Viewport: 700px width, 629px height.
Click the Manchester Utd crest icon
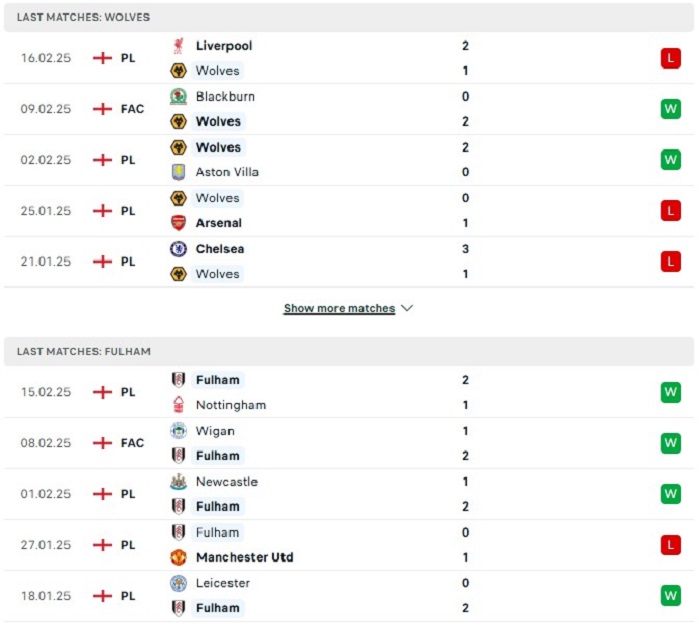click(179, 557)
